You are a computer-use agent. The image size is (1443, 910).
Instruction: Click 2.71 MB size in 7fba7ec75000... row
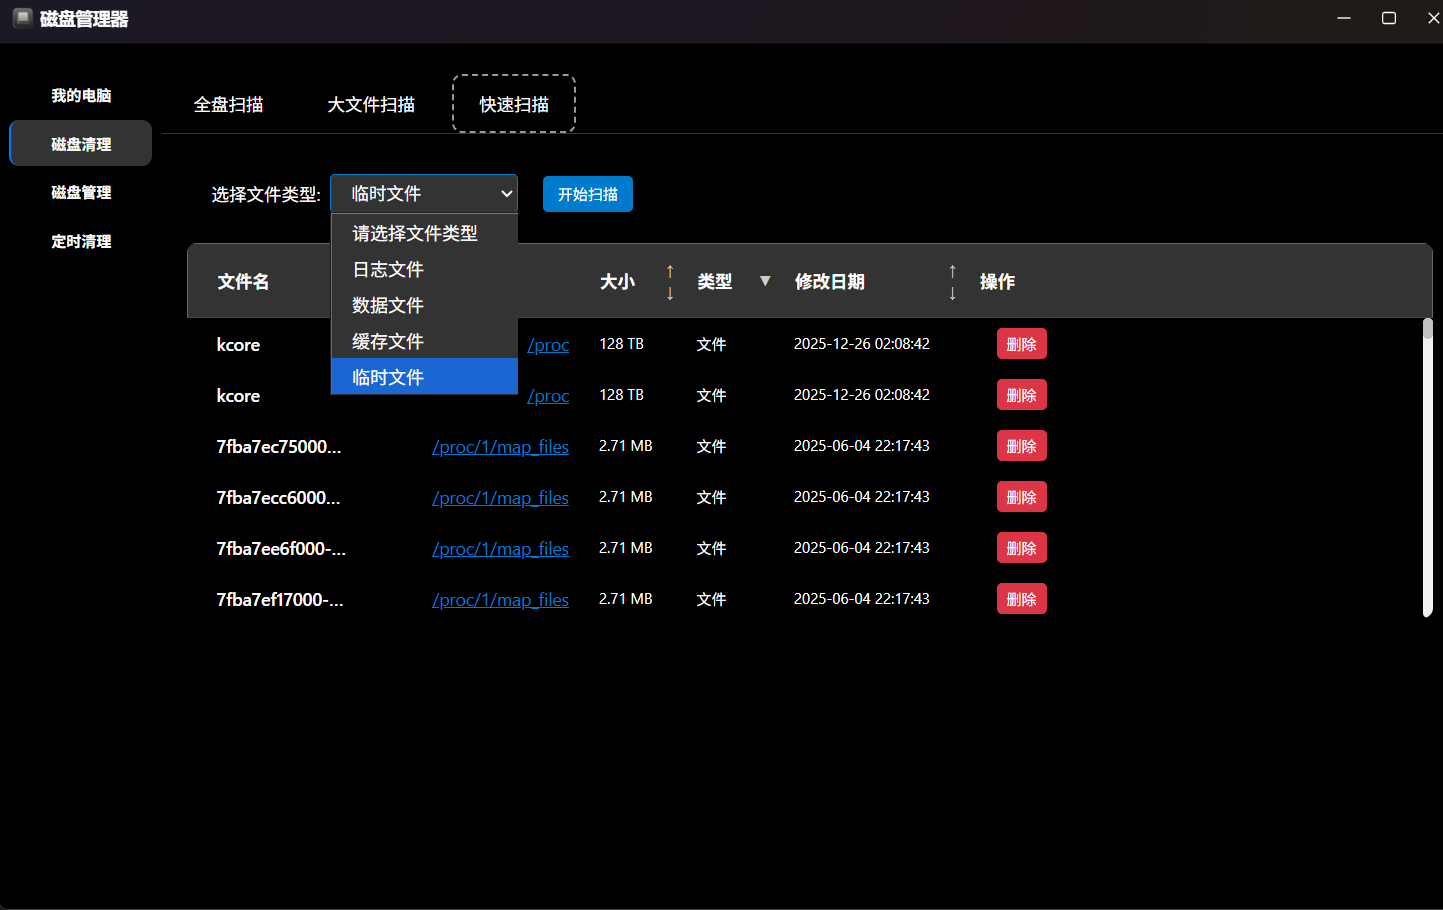pyautogui.click(x=625, y=446)
